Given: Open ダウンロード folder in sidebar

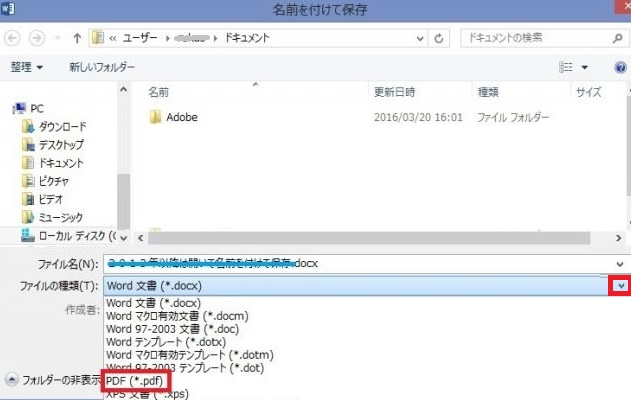Looking at the screenshot, I should pyautogui.click(x=54, y=127).
